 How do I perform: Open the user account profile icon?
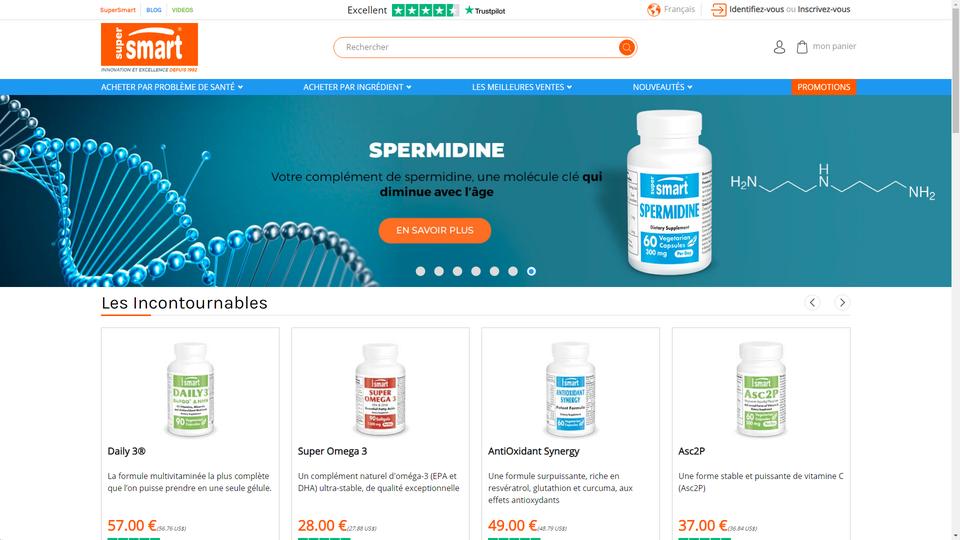coord(779,47)
